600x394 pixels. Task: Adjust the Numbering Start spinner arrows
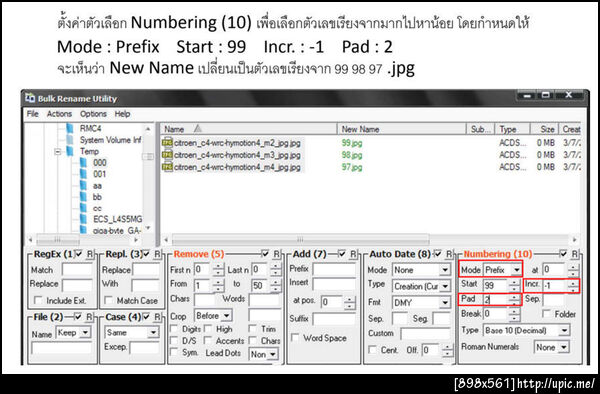point(514,285)
